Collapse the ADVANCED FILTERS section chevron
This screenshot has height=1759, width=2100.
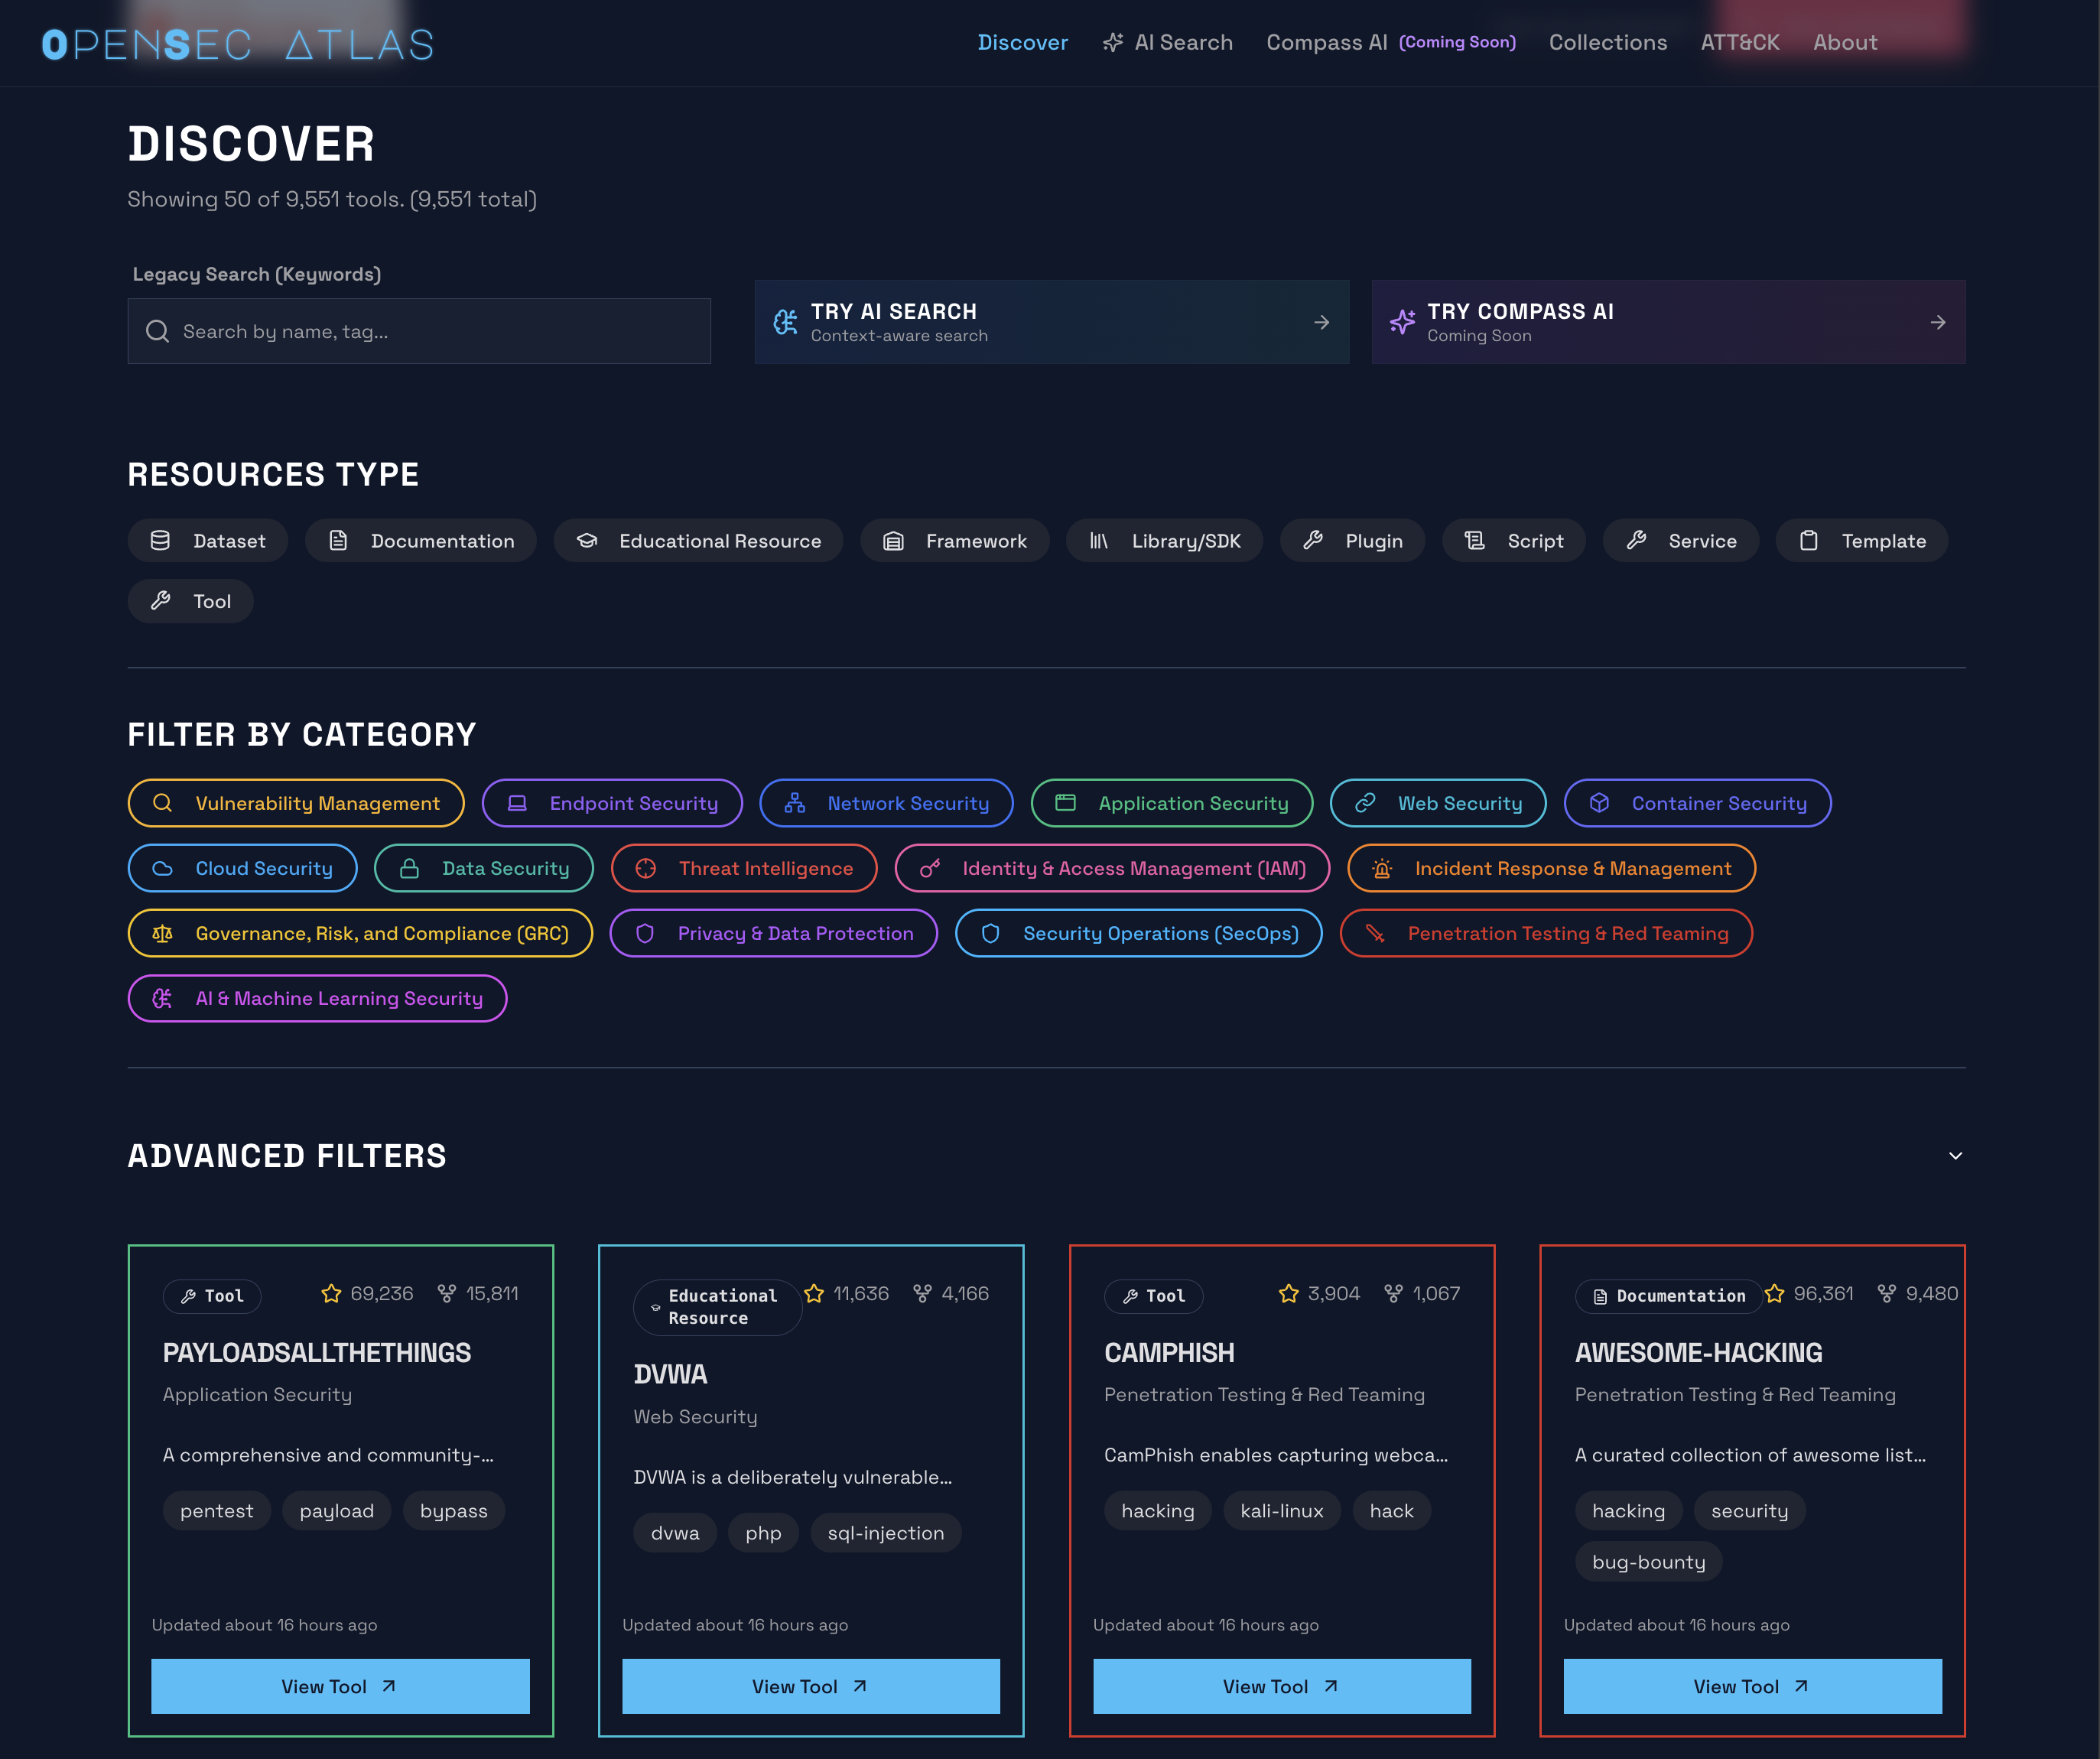click(1955, 1155)
